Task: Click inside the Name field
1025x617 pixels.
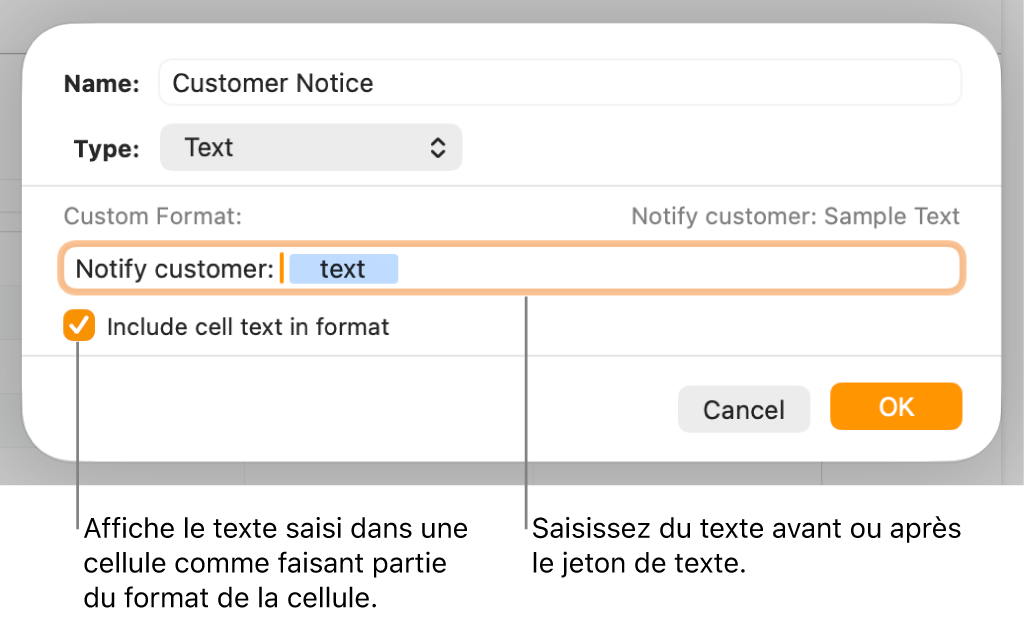Action: [x=560, y=83]
